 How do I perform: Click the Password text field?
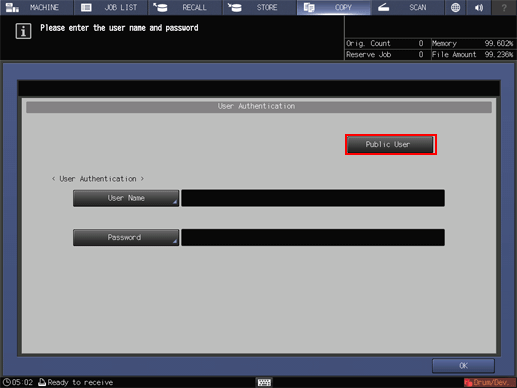(313, 238)
